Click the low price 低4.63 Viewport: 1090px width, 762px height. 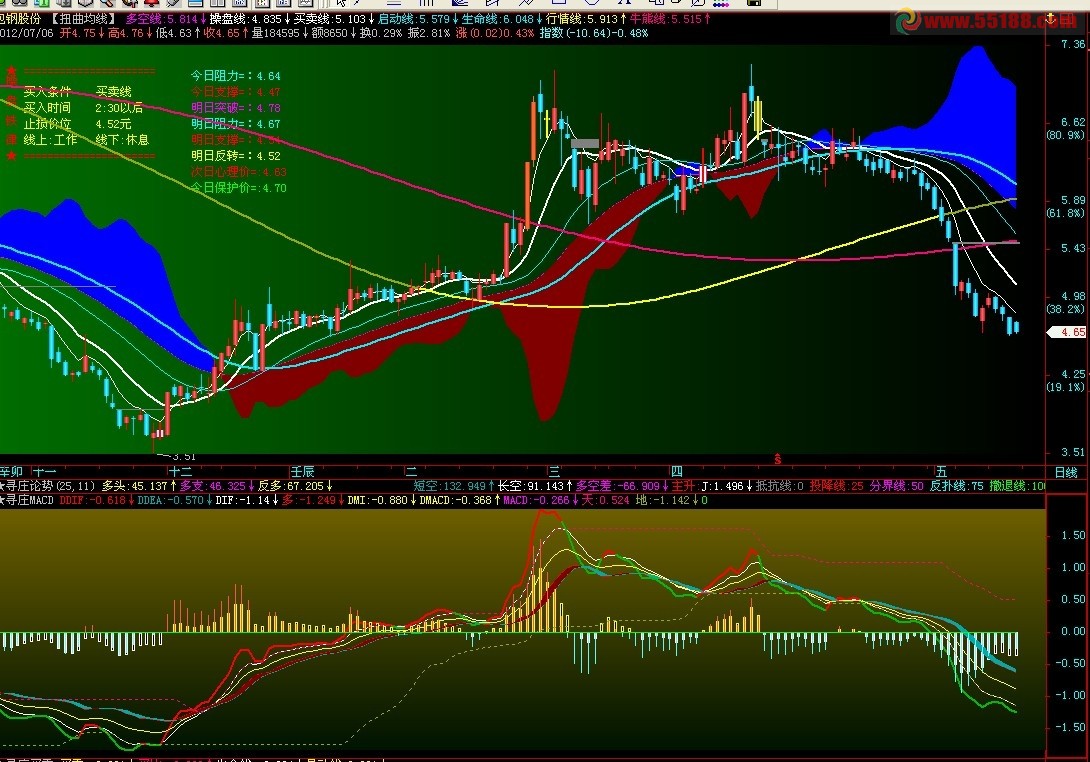click(173, 33)
